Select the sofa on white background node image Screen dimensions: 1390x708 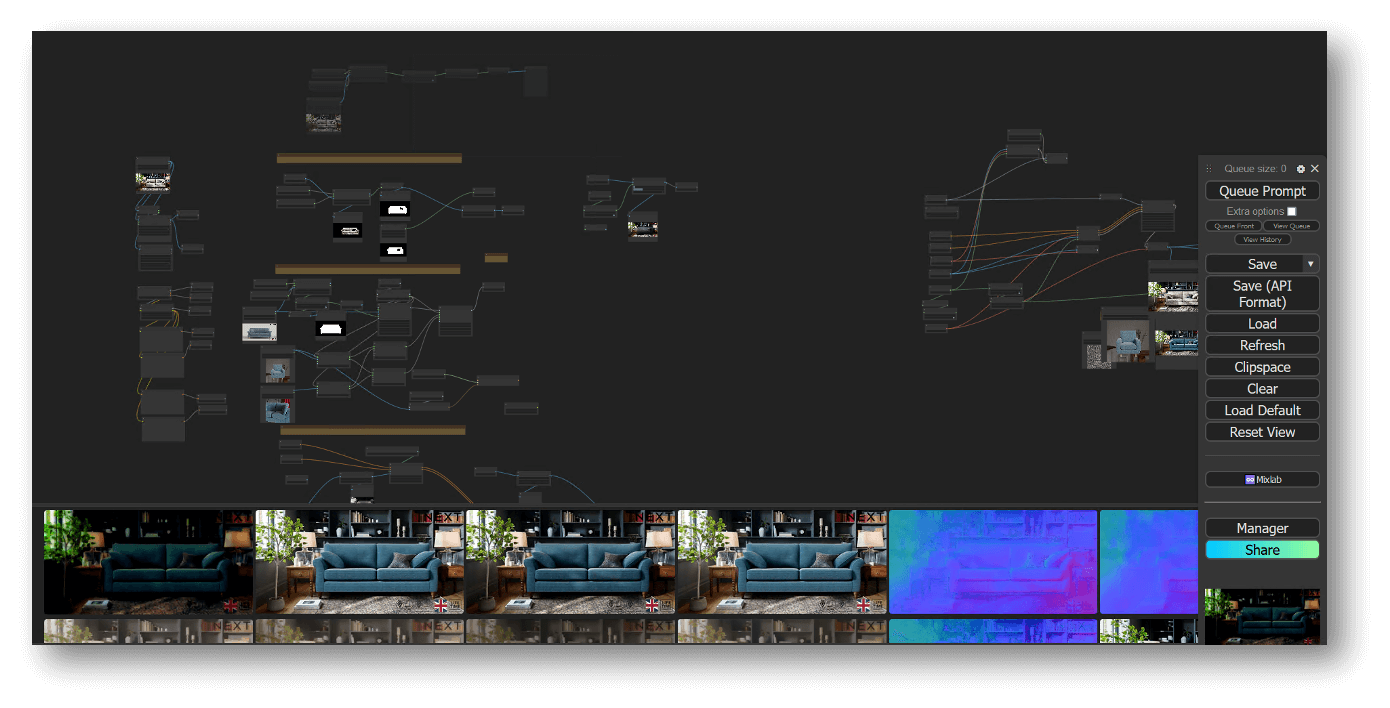coord(259,332)
